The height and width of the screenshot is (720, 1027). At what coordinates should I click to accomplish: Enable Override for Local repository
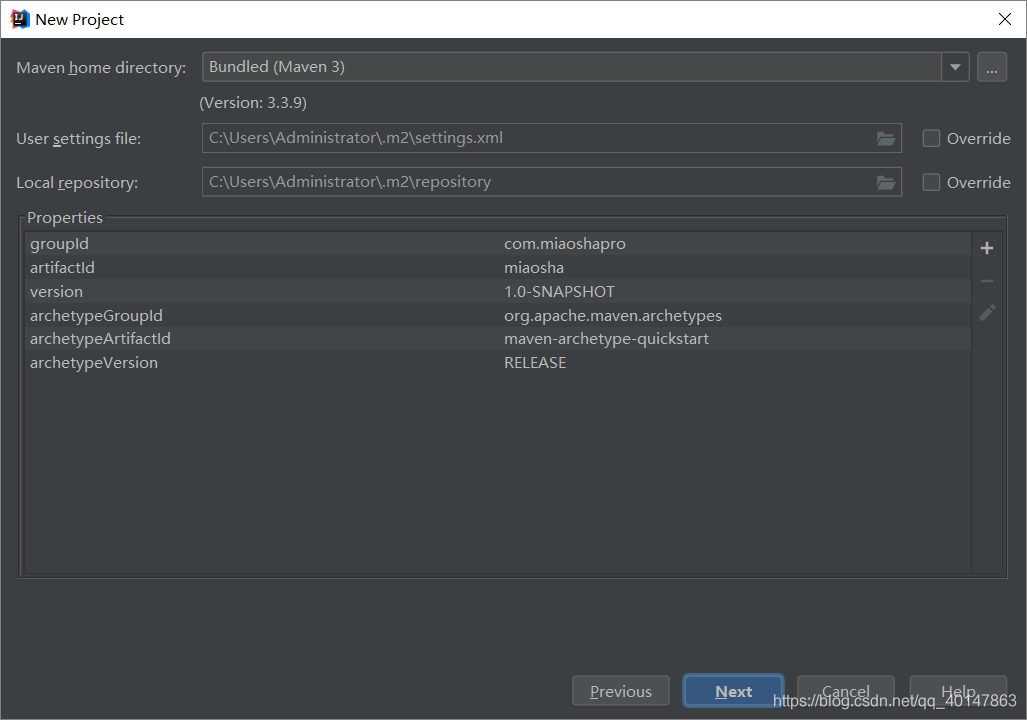click(931, 182)
